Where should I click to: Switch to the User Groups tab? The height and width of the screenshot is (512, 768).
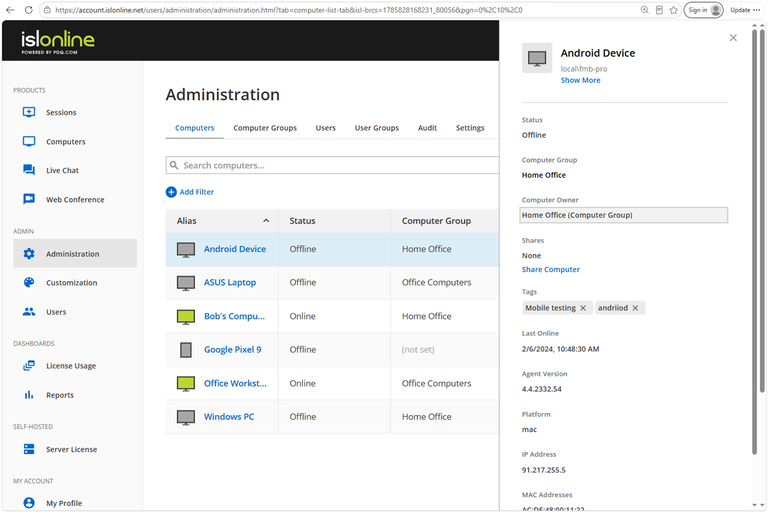coord(377,128)
